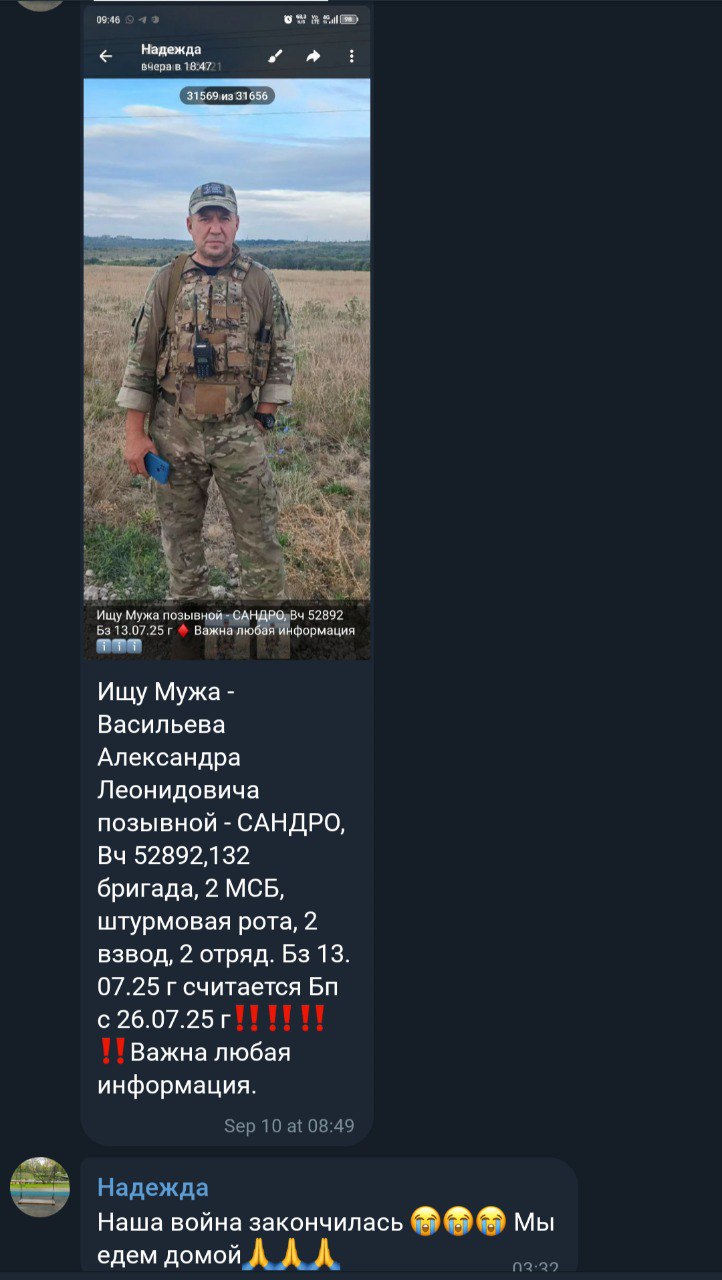Tap the back arrow in the photo viewer
This screenshot has height=1280, width=722.
click(x=106, y=57)
